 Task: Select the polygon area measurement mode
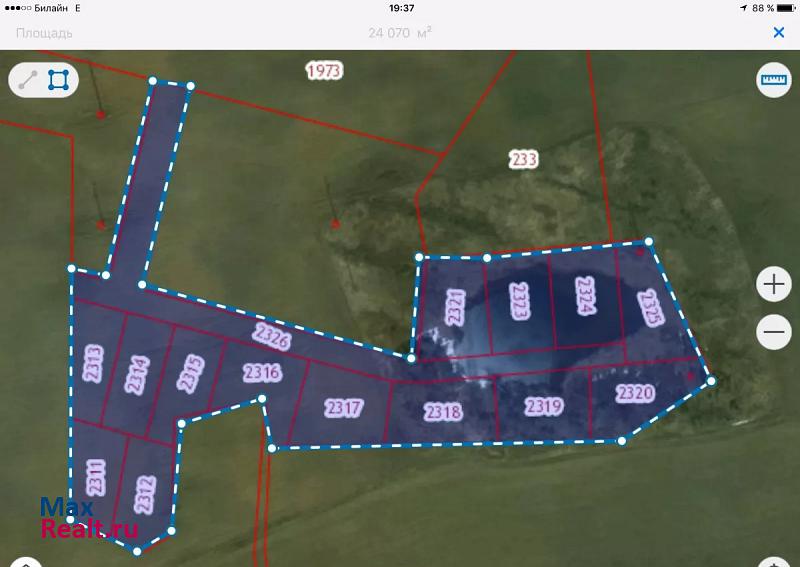tap(59, 80)
